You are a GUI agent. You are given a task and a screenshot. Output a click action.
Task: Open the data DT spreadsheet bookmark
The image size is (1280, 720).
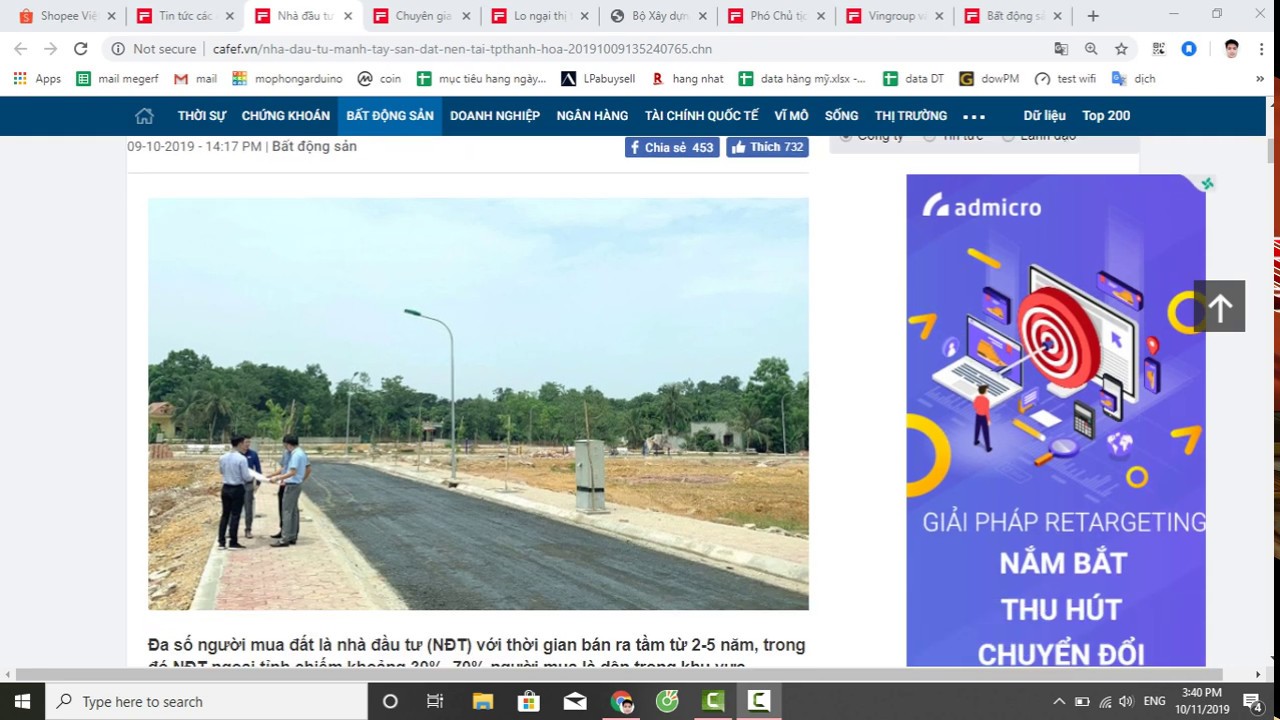(x=913, y=79)
